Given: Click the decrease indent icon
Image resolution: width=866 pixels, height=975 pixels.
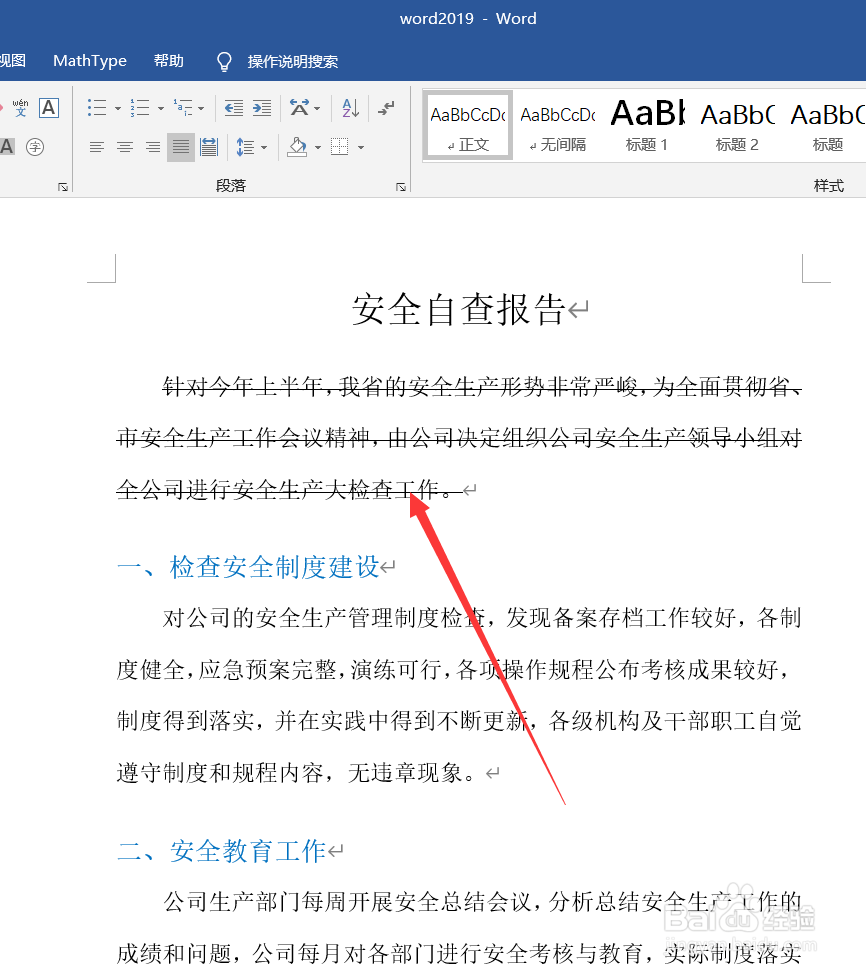Looking at the screenshot, I should pos(233,107).
